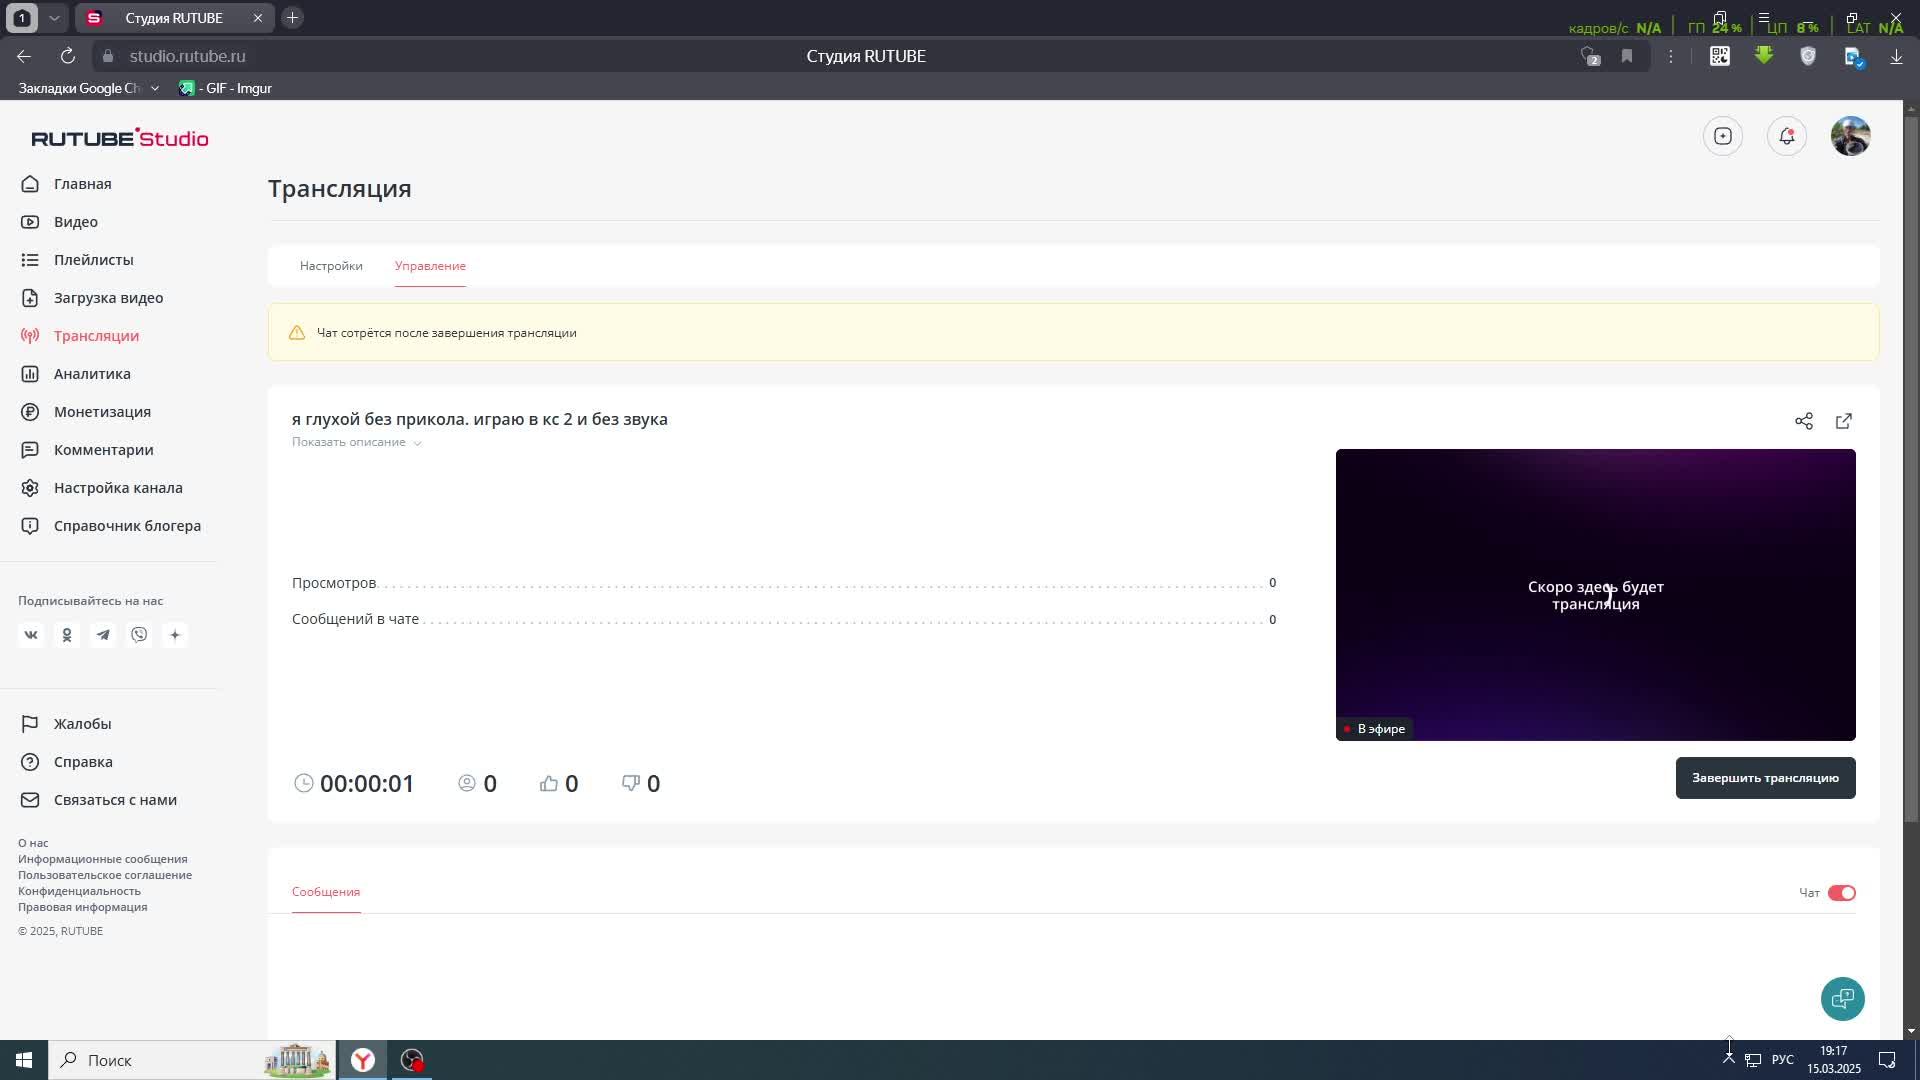Open Yandex Browser from taskbar
The height and width of the screenshot is (1080, 1920).
(363, 1060)
